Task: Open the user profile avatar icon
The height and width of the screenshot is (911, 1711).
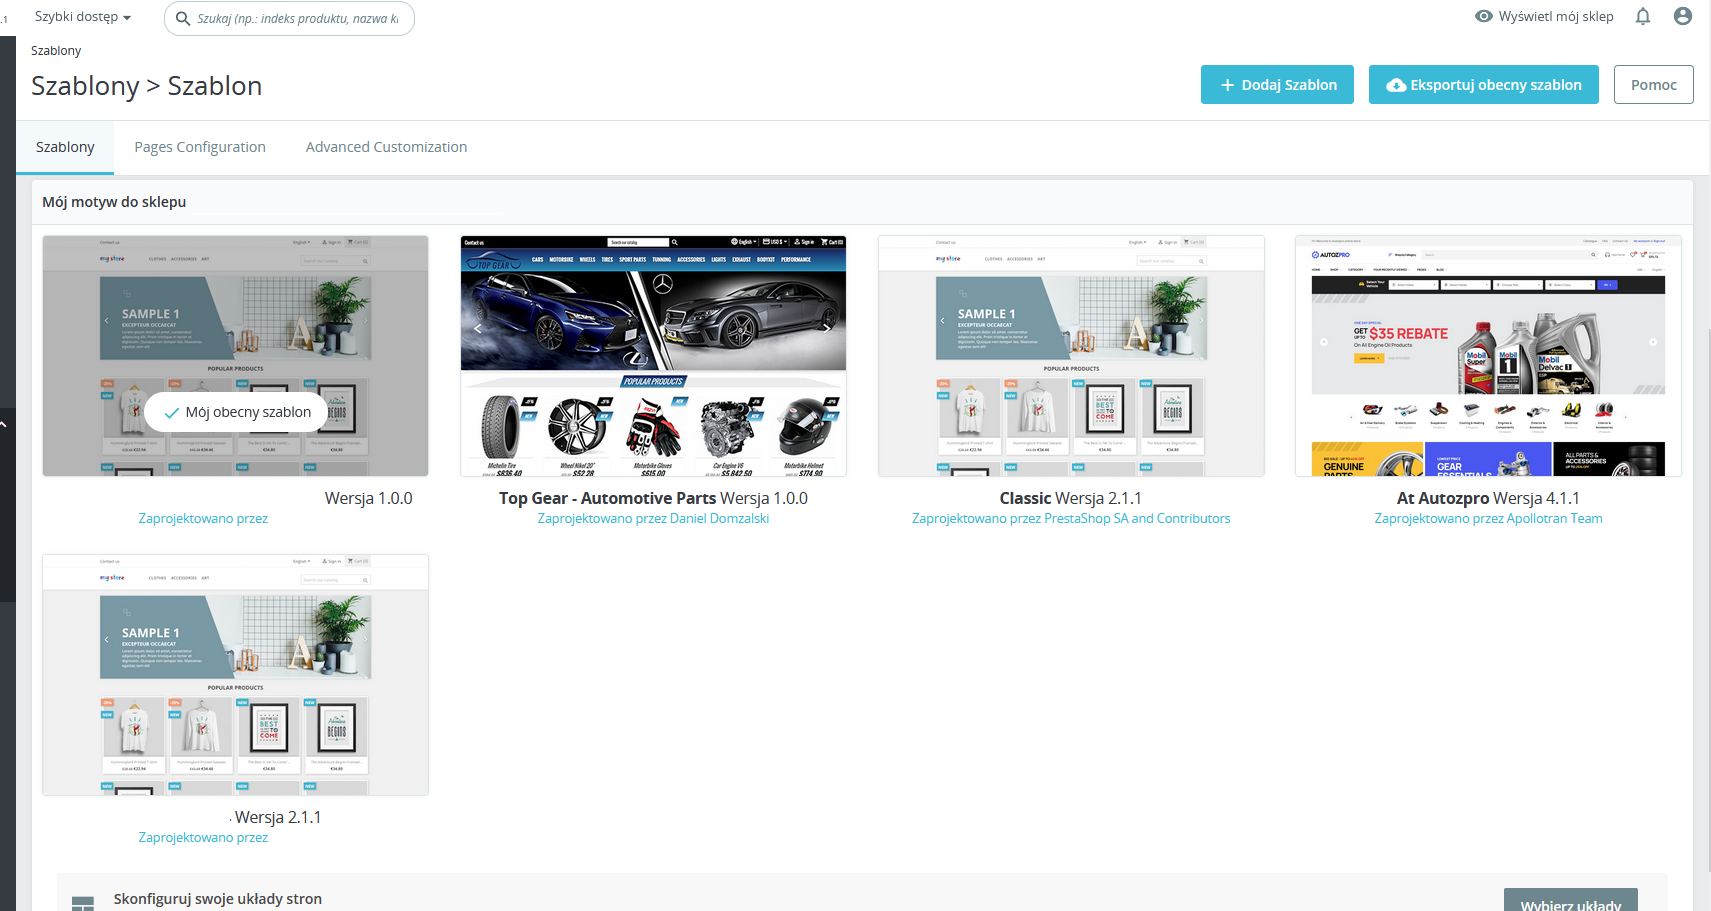Action: tap(1683, 16)
